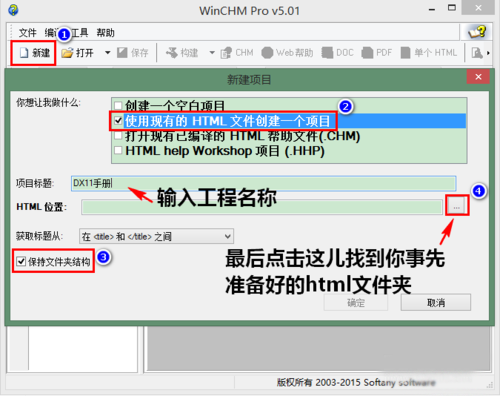Open the 文件 menu
This screenshot has width=500, height=396.
tap(27, 33)
